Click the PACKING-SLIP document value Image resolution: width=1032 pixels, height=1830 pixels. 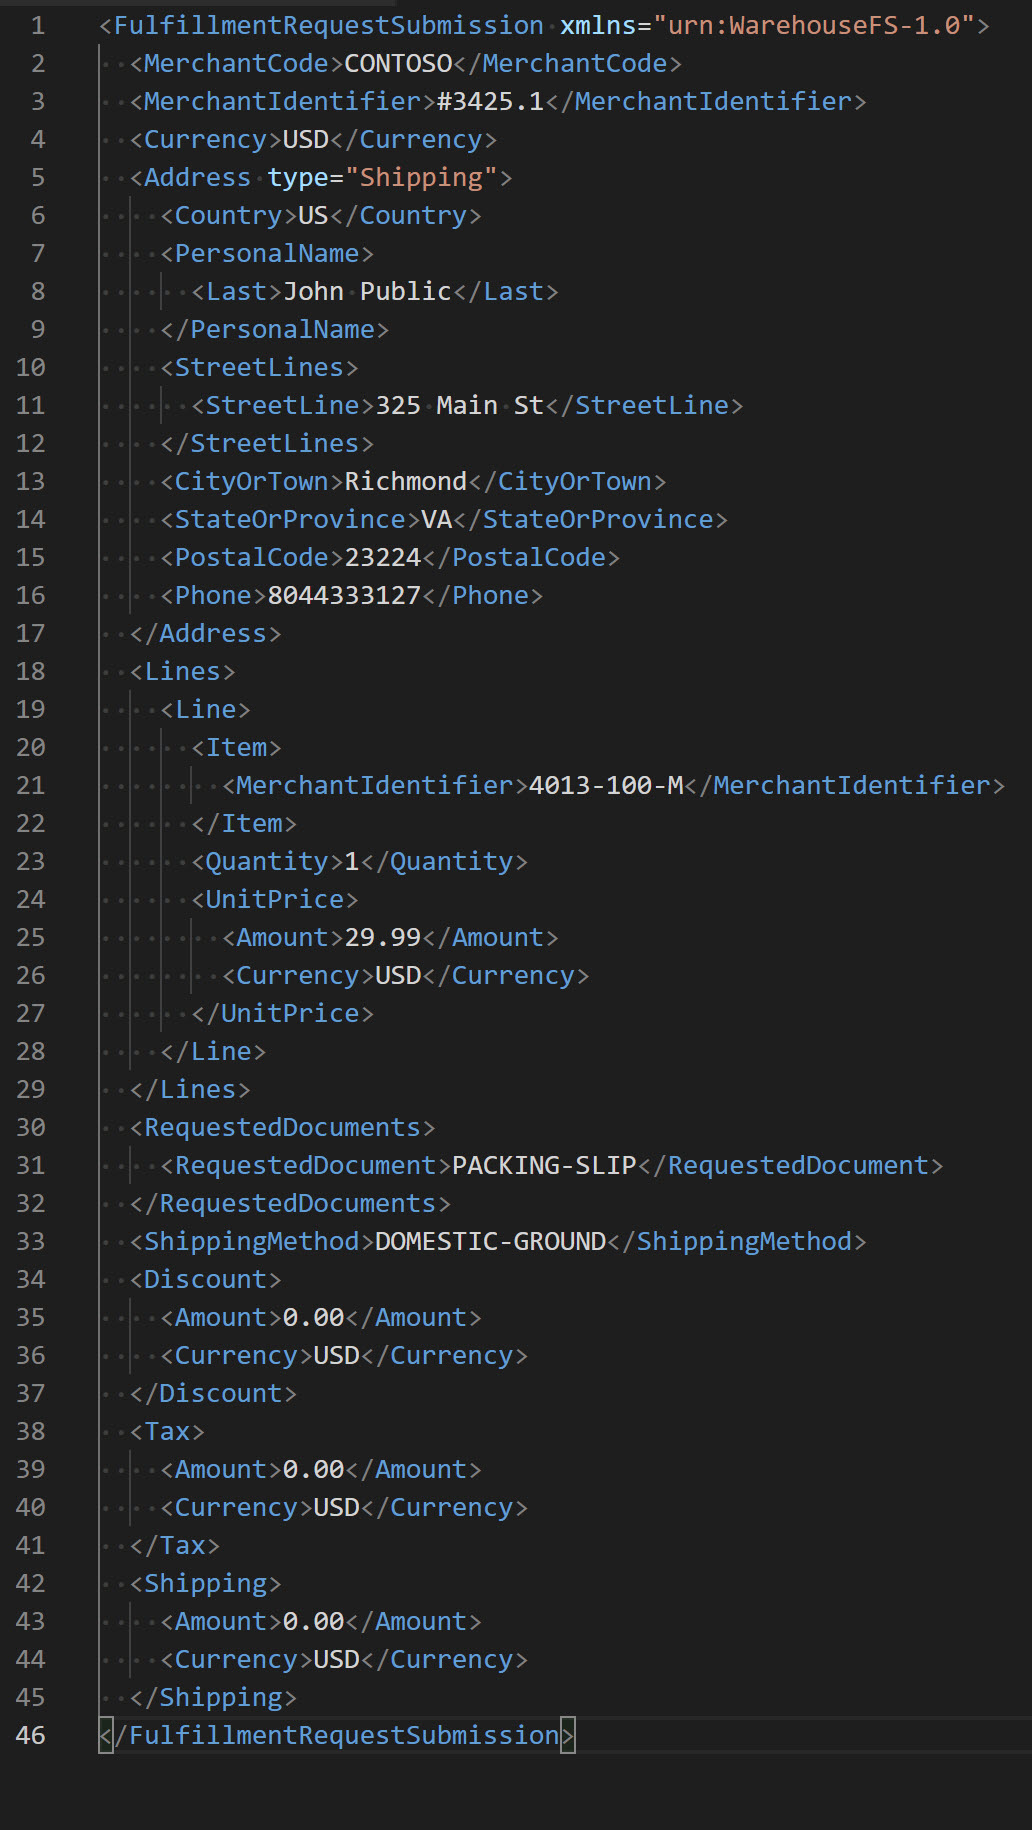pyautogui.click(x=544, y=1165)
